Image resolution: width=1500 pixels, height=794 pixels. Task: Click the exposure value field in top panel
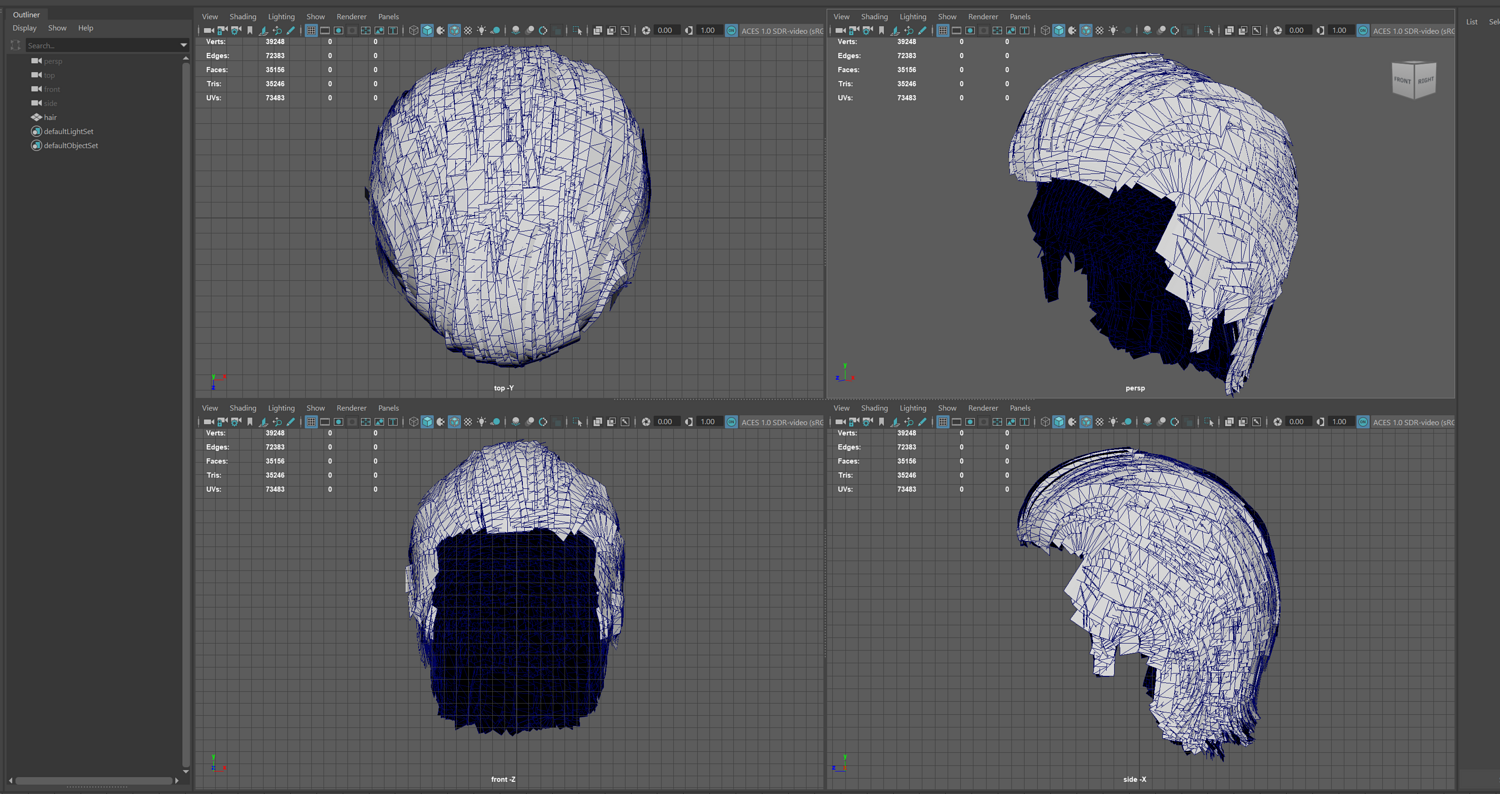coord(667,31)
